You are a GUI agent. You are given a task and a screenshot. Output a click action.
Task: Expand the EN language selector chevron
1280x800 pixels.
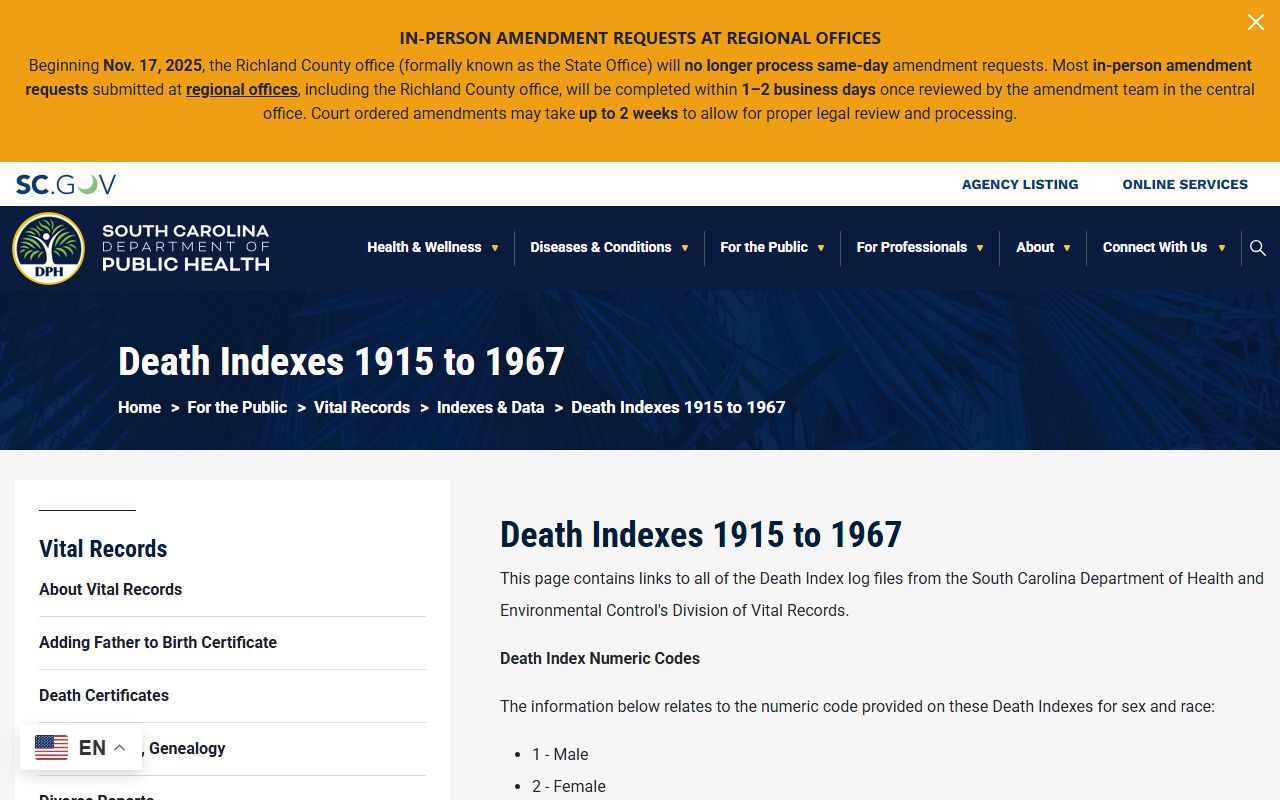(x=119, y=748)
